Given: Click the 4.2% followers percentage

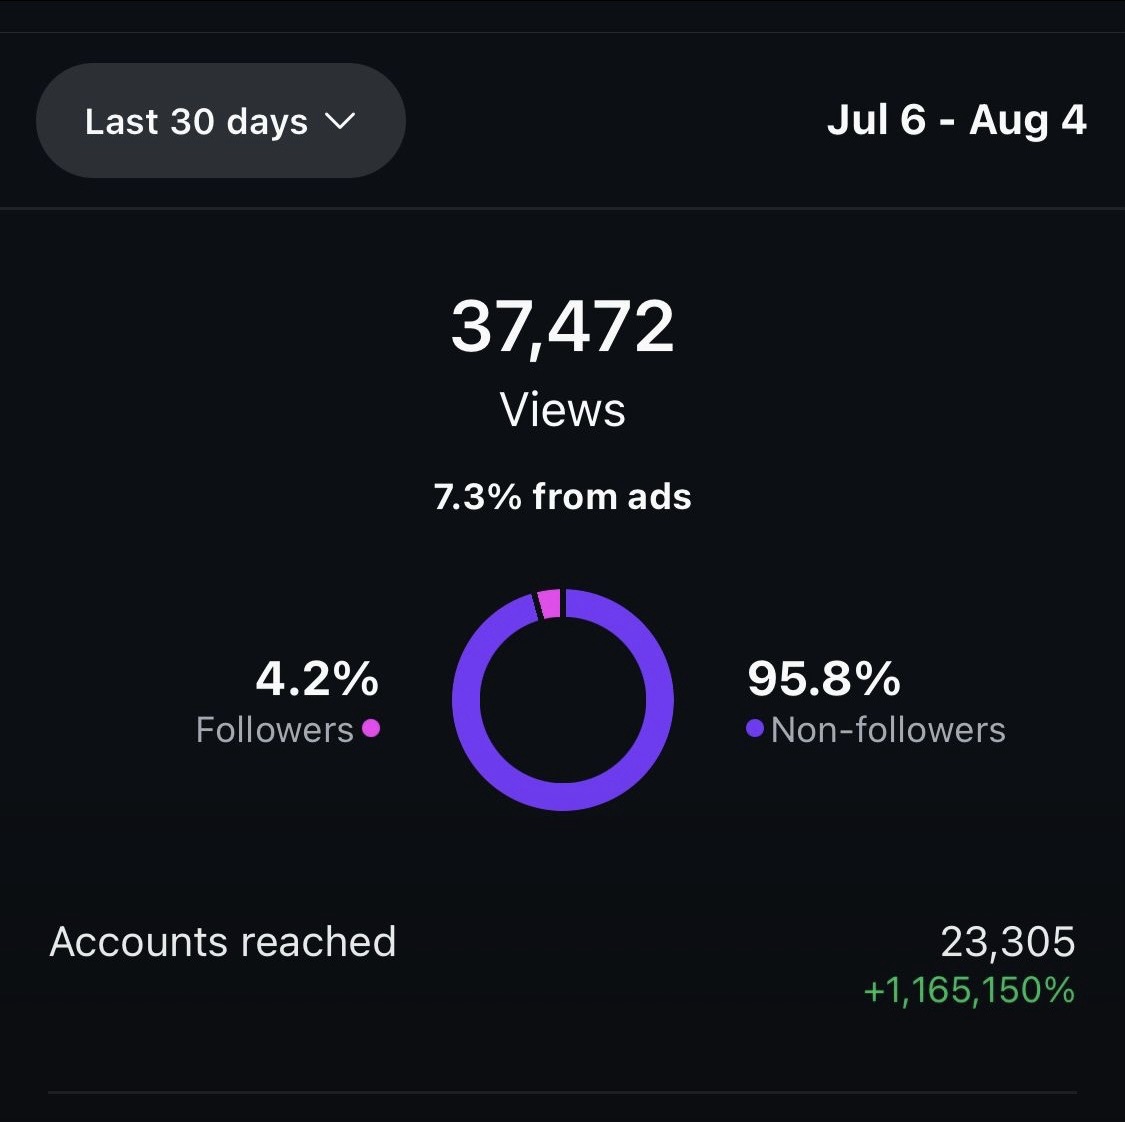Looking at the screenshot, I should click(317, 679).
